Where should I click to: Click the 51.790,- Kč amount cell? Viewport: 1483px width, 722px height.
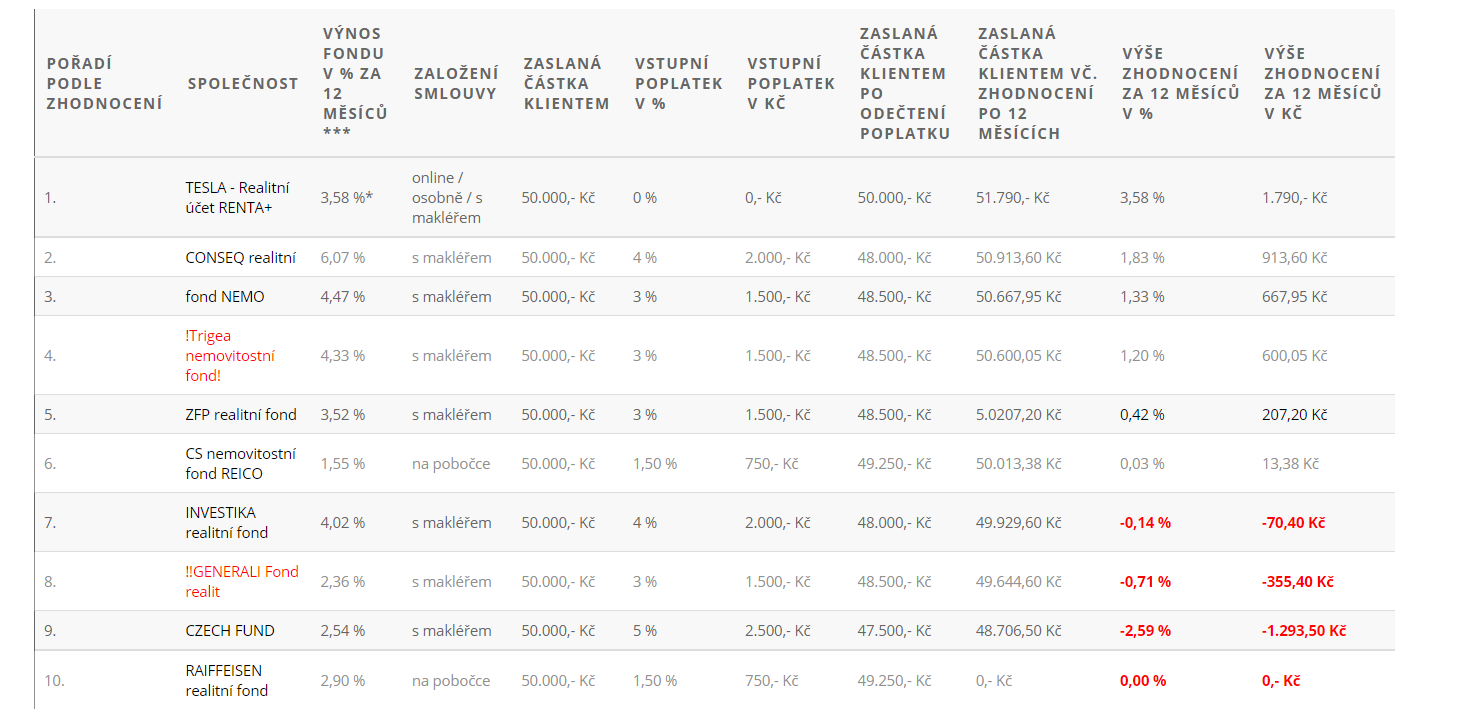point(1013,197)
